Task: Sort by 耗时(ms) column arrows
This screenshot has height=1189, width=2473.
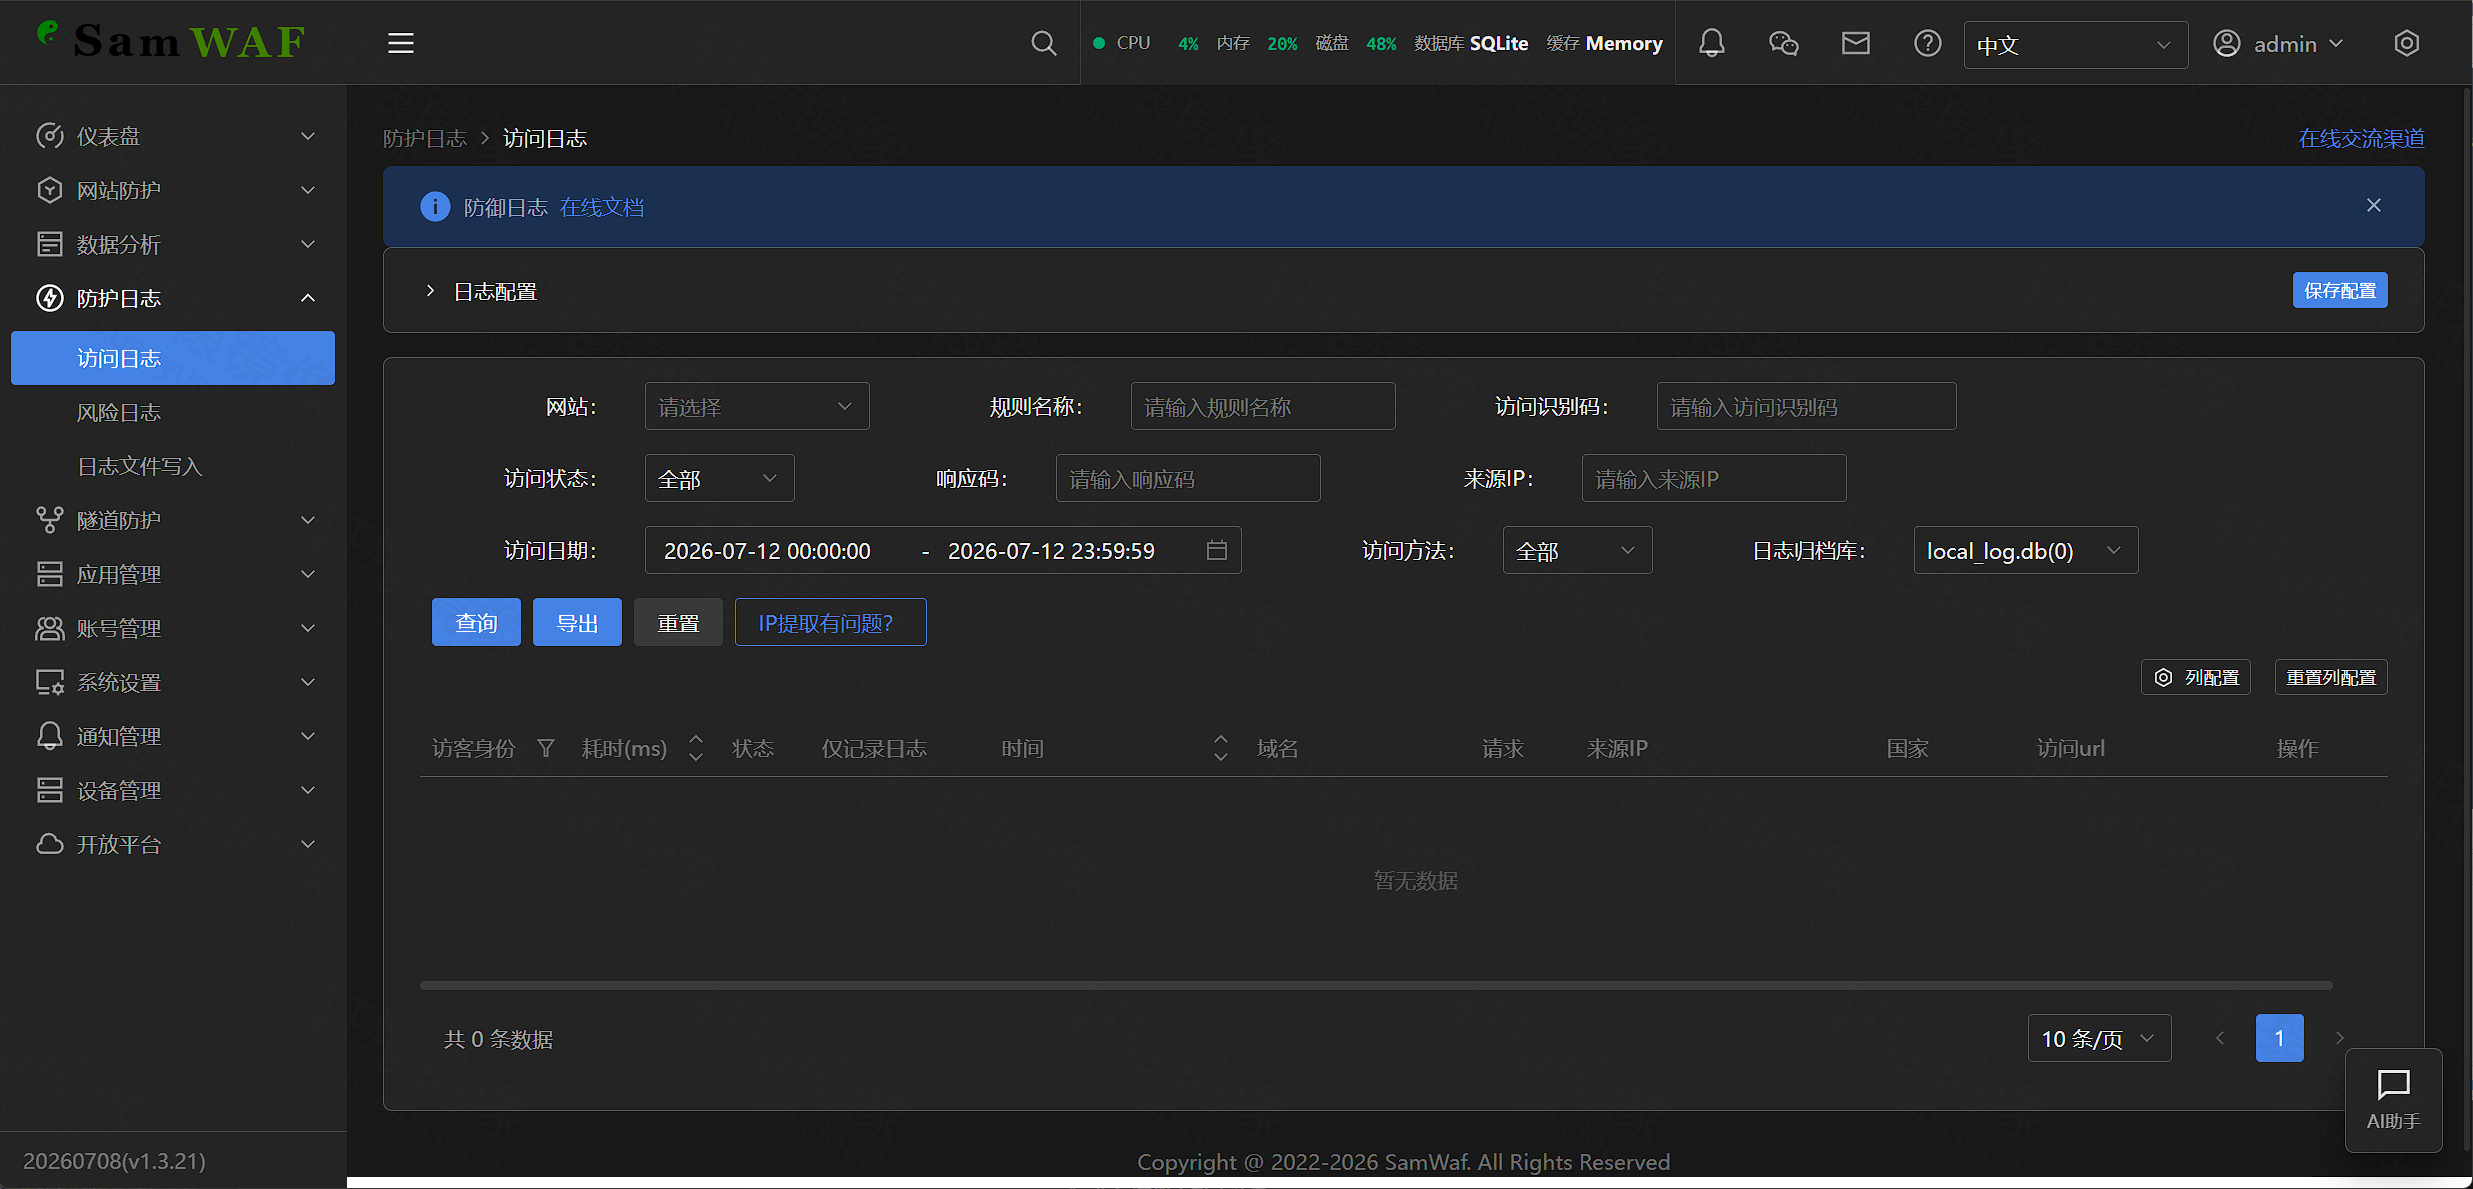Action: [696, 748]
